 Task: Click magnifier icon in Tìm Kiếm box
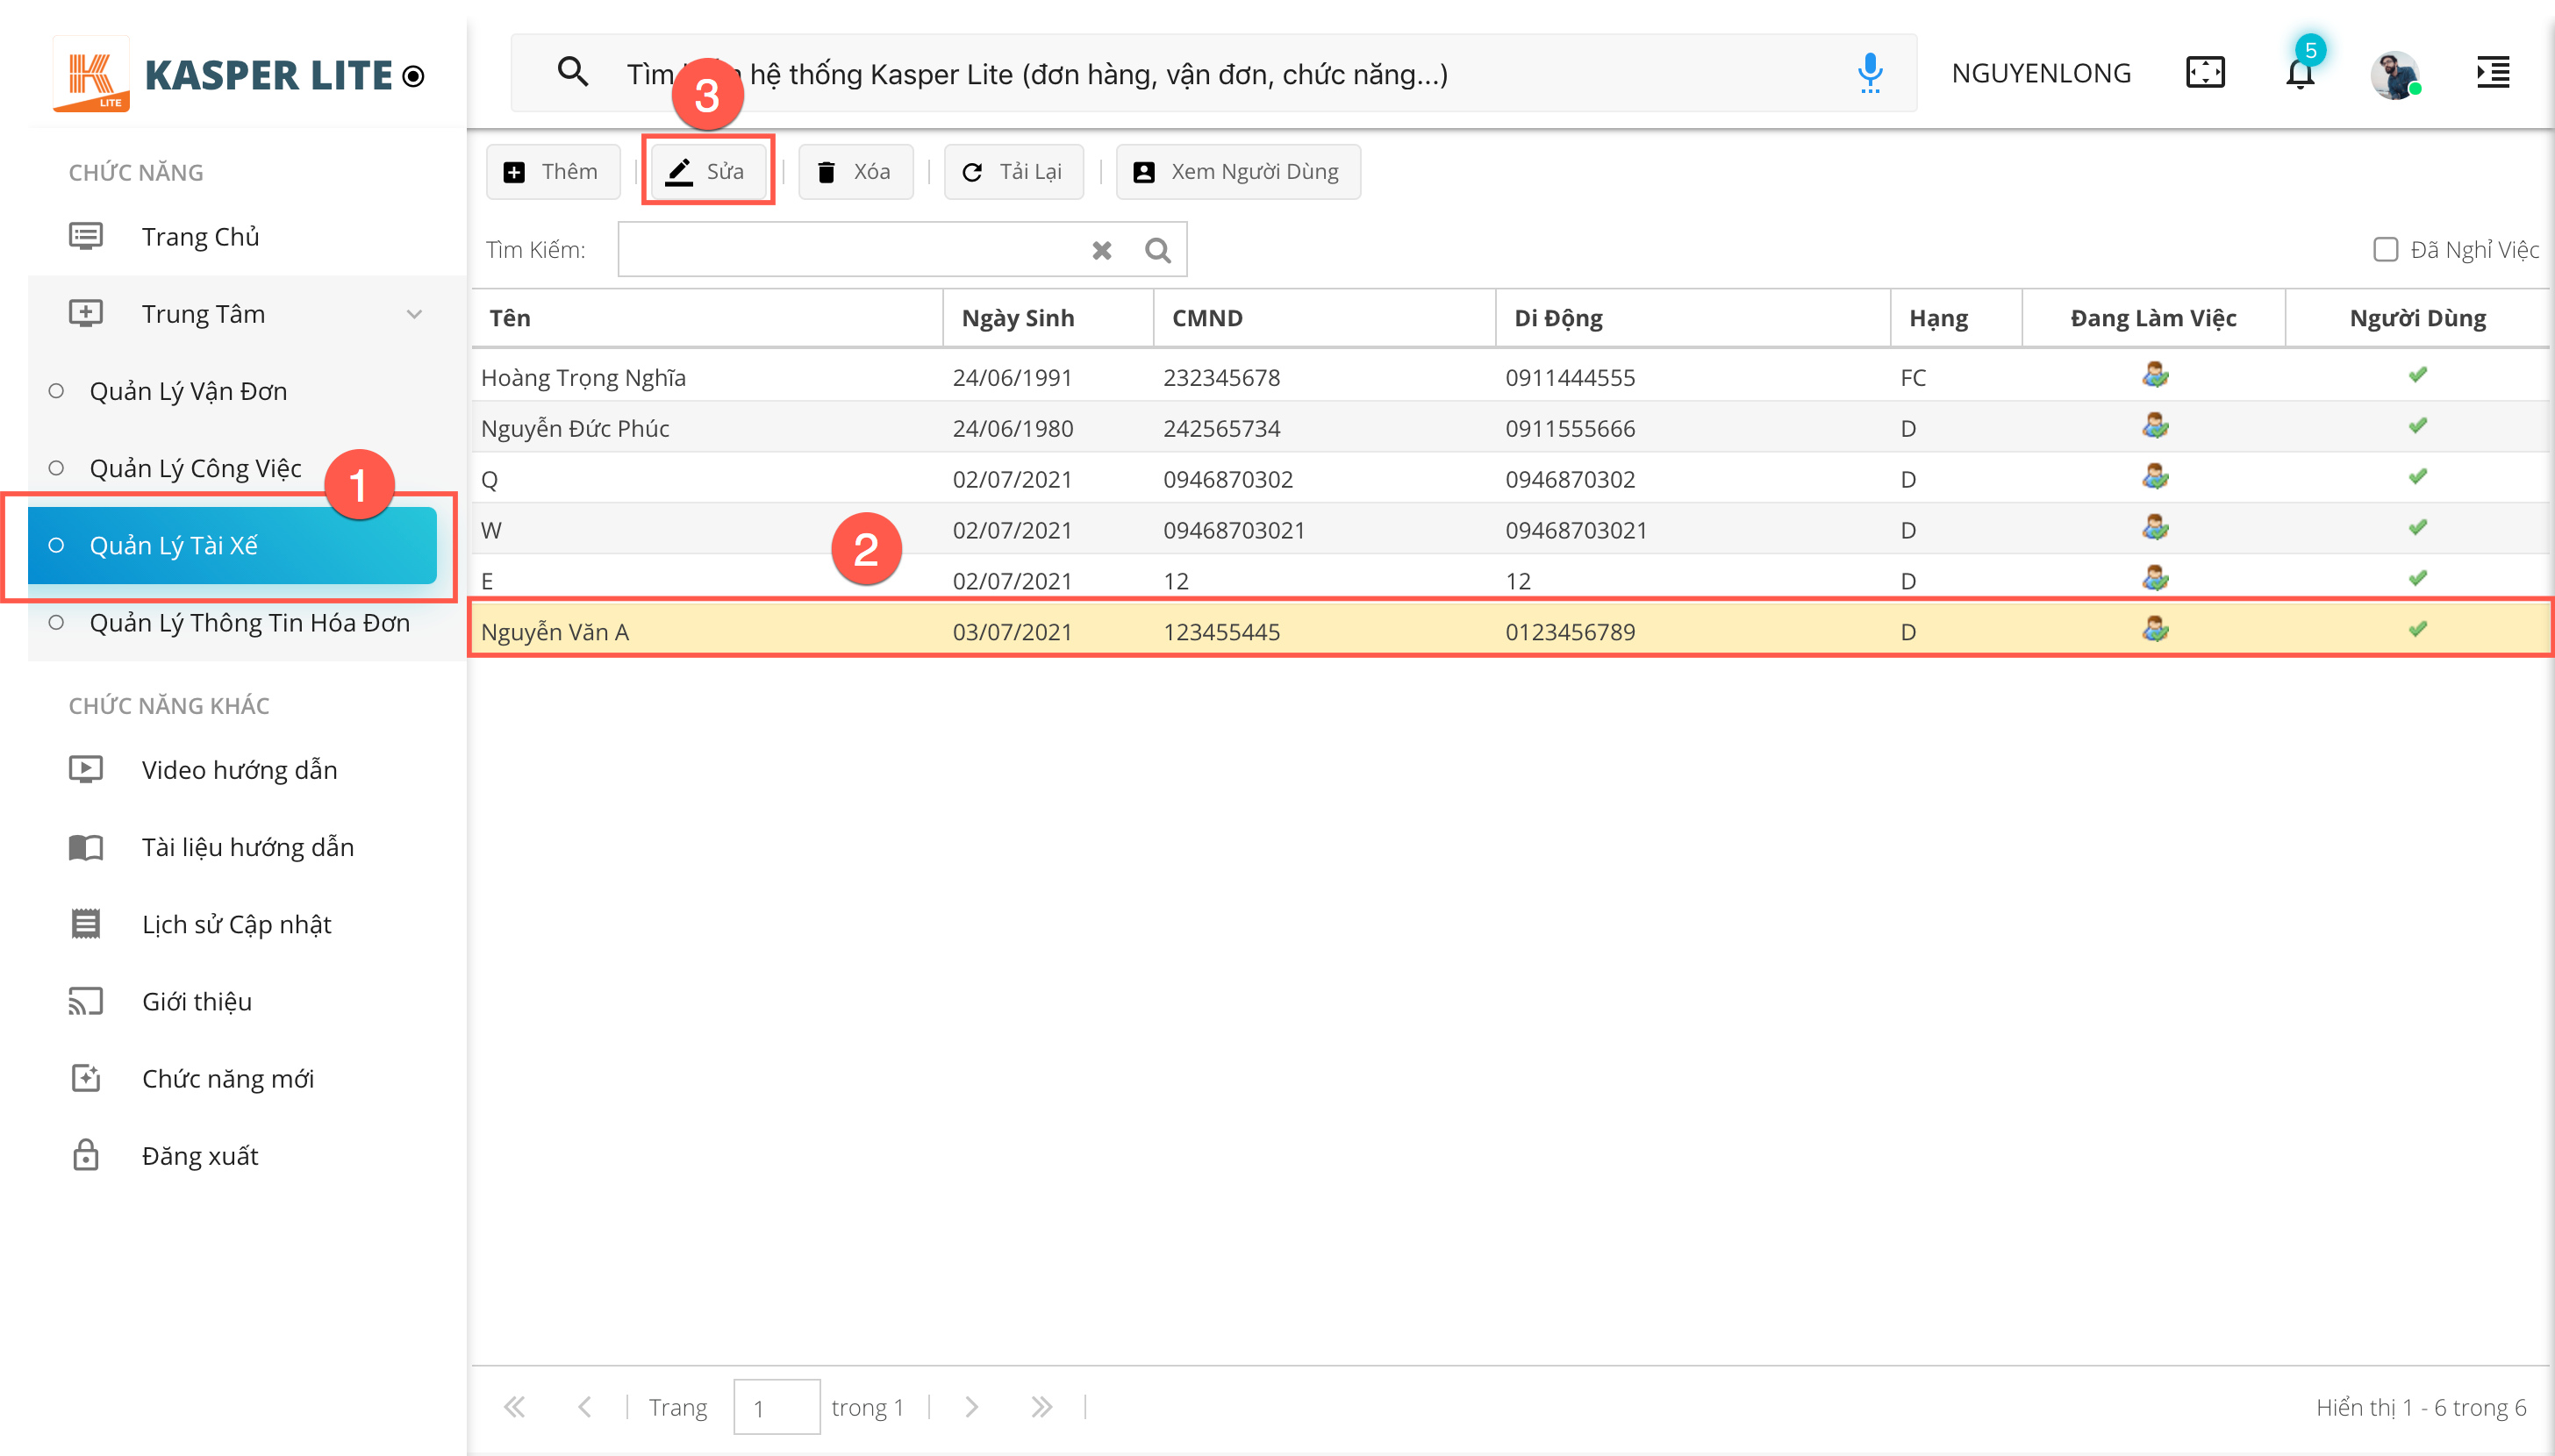(1157, 250)
